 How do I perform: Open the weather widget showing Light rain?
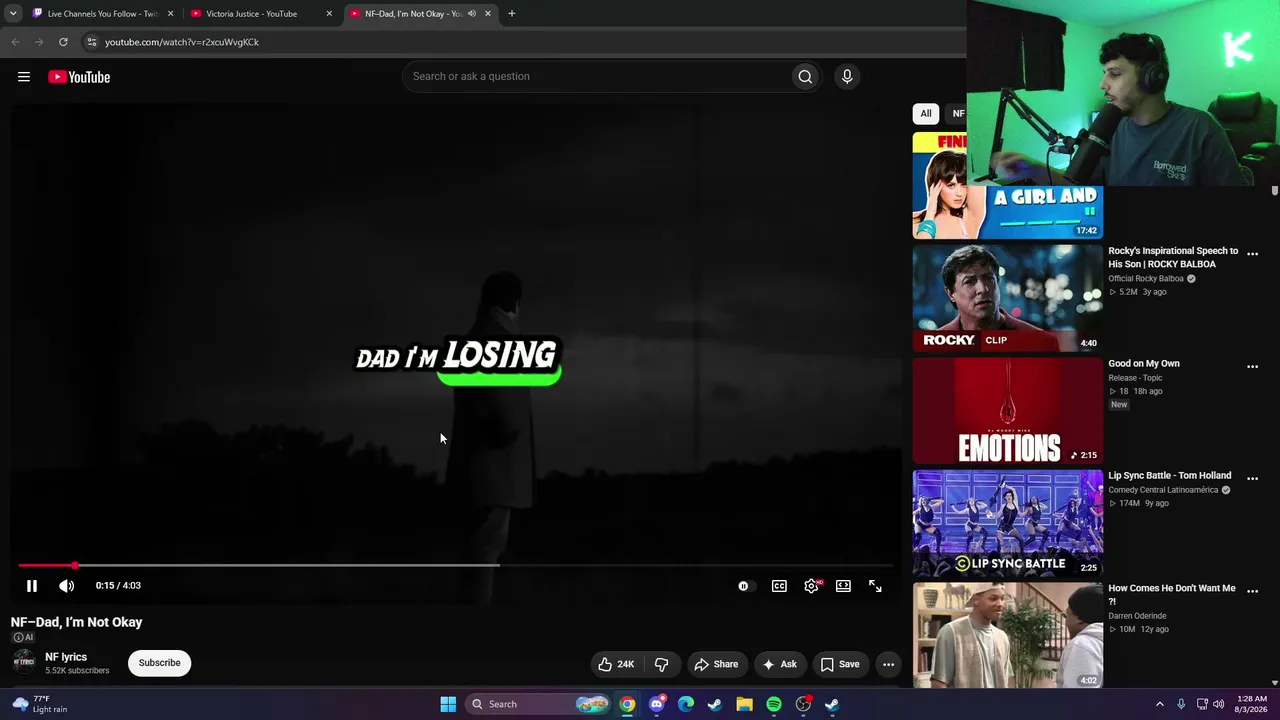(x=40, y=704)
